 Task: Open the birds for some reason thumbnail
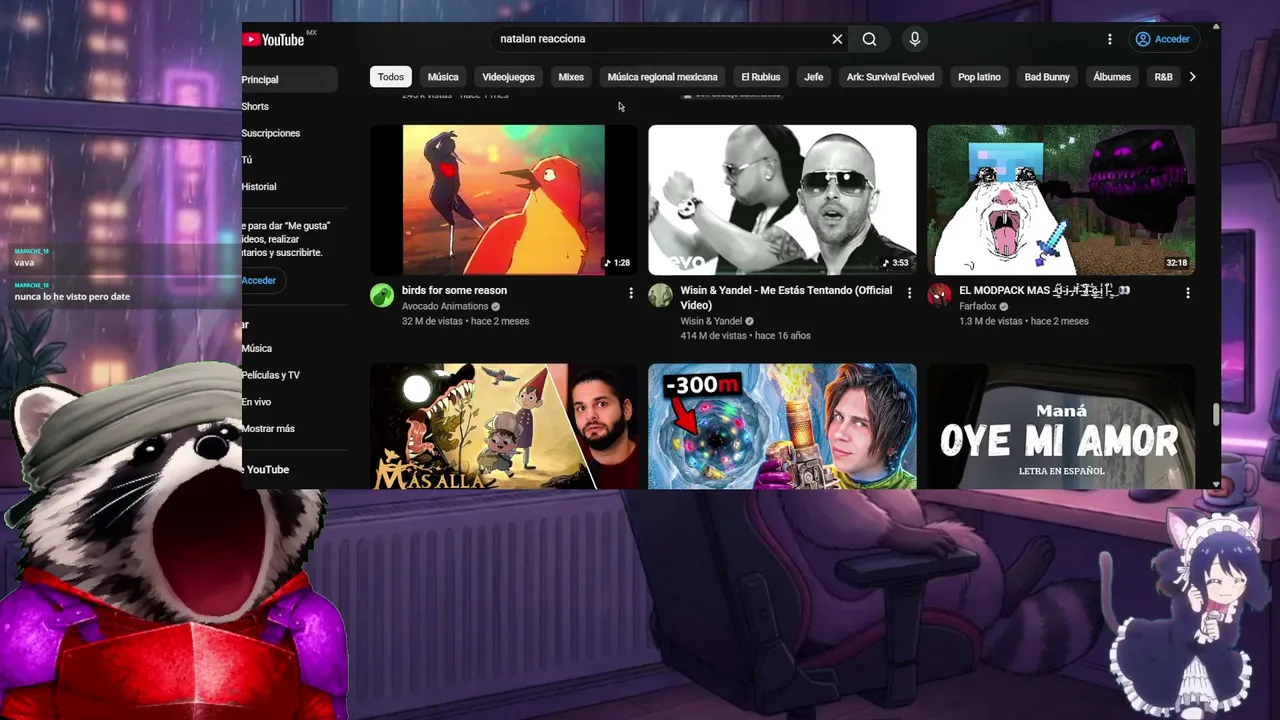[x=504, y=200]
